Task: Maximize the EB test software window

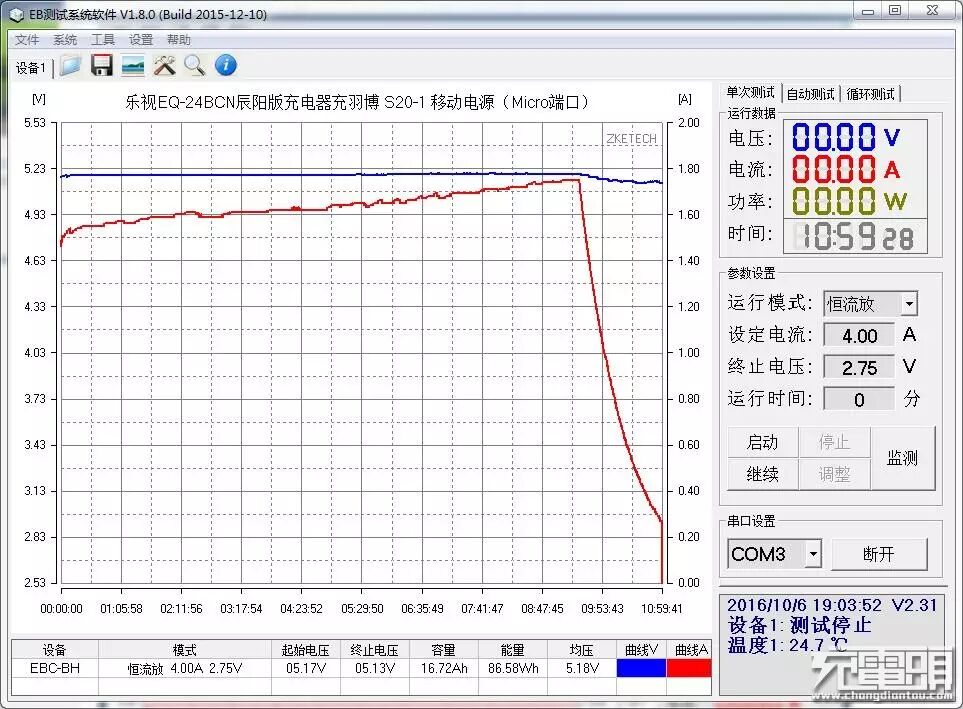Action: [895, 11]
